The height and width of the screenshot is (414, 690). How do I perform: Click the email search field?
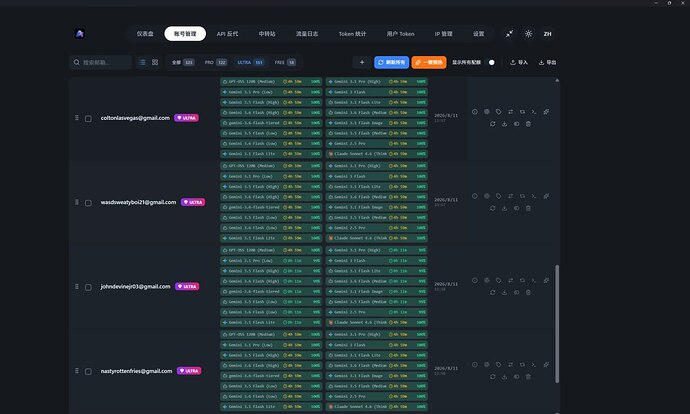pos(101,62)
